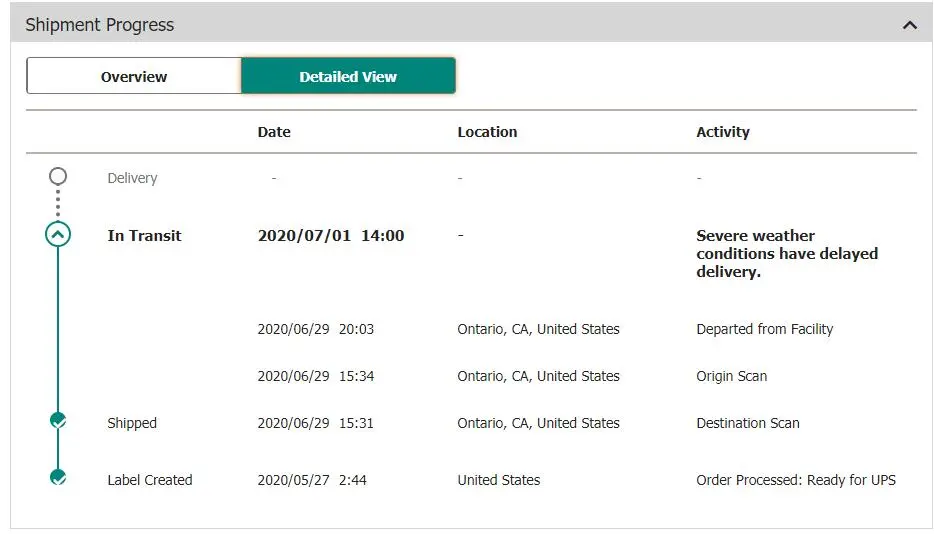The width and height of the screenshot is (934, 534).
Task: Collapse the In Transit step chevron circle
Action: 58,235
